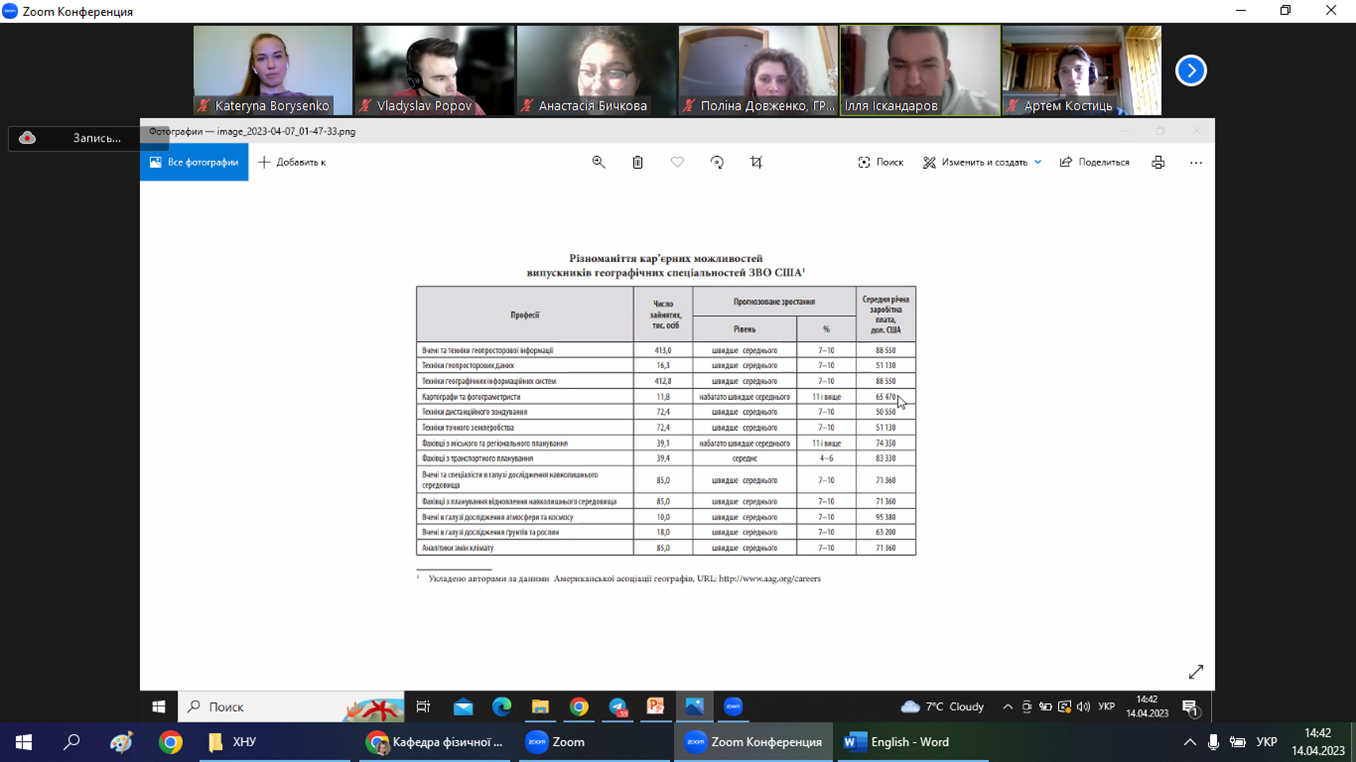This screenshot has width=1356, height=762.
Task: Select the crop tool icon
Action: coord(756,162)
